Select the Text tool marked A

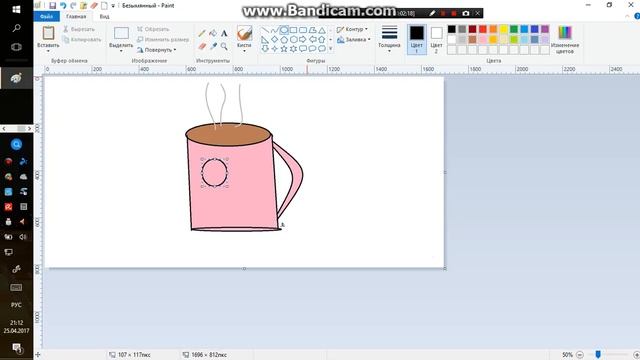pos(224,33)
